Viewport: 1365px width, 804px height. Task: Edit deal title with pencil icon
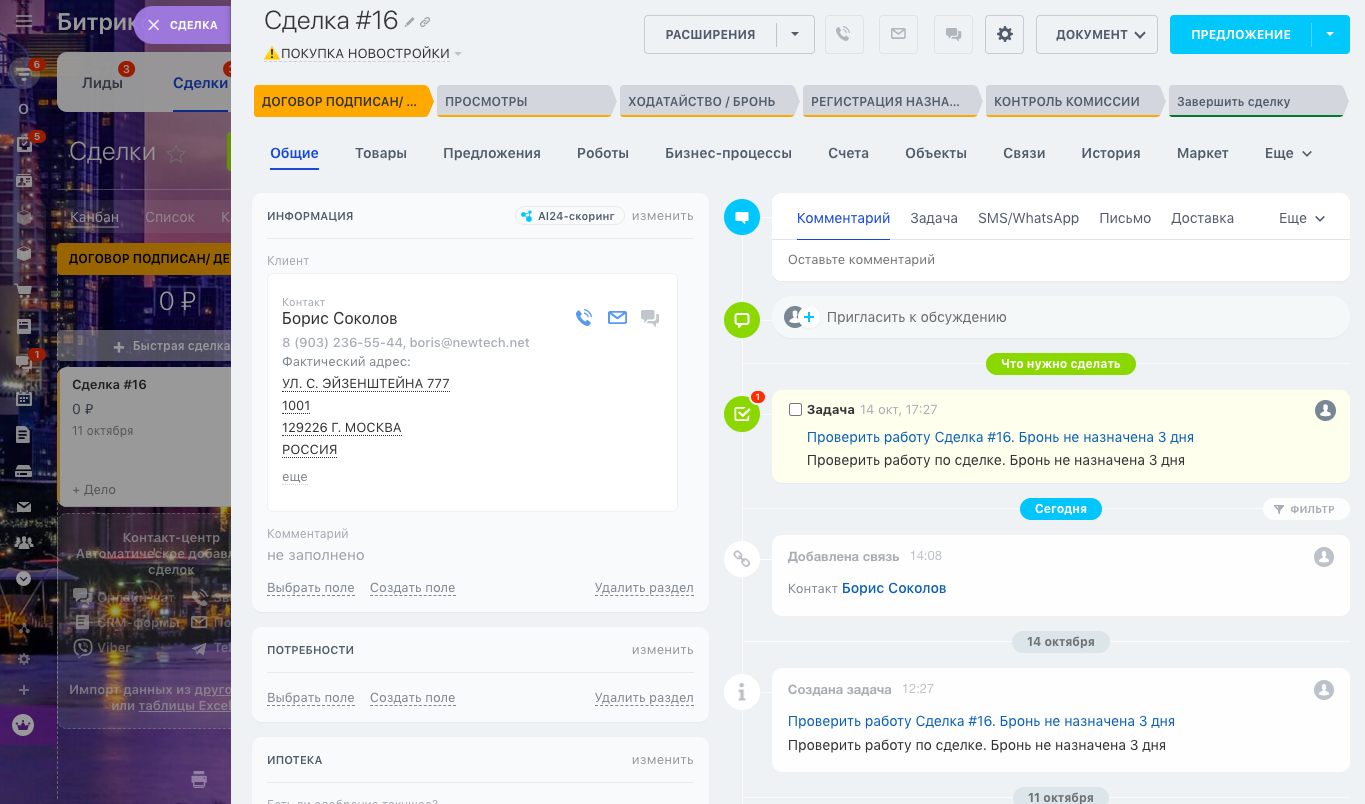click(410, 22)
